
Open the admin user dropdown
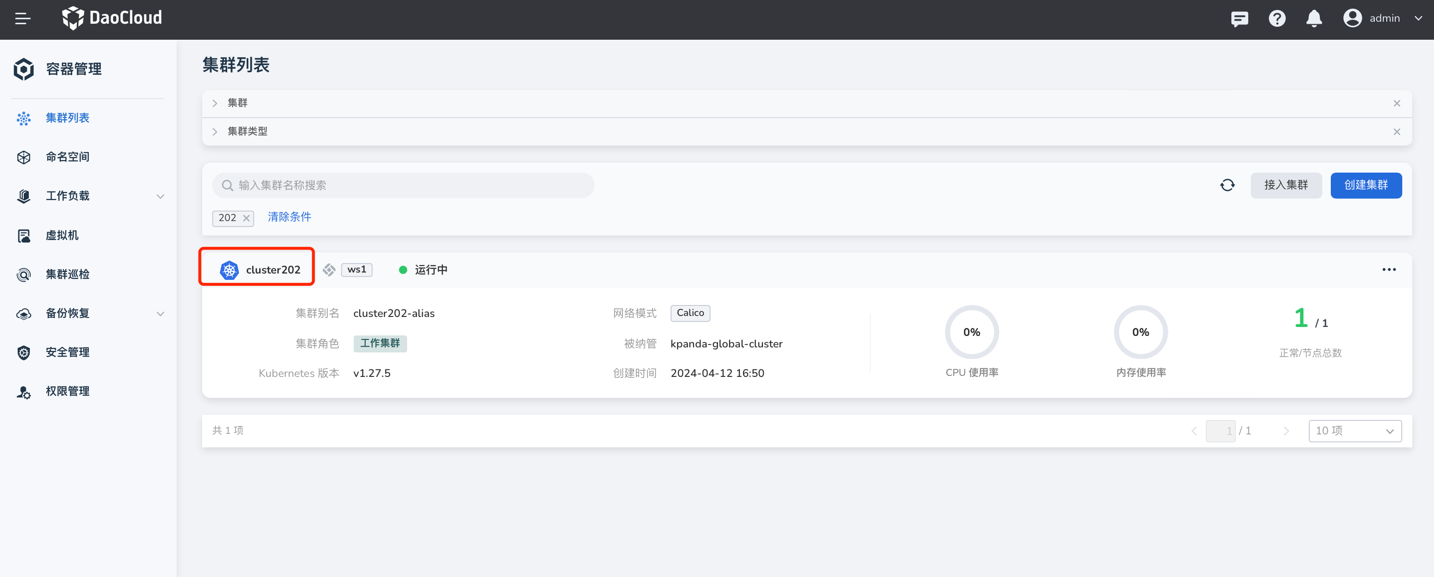coord(1385,18)
